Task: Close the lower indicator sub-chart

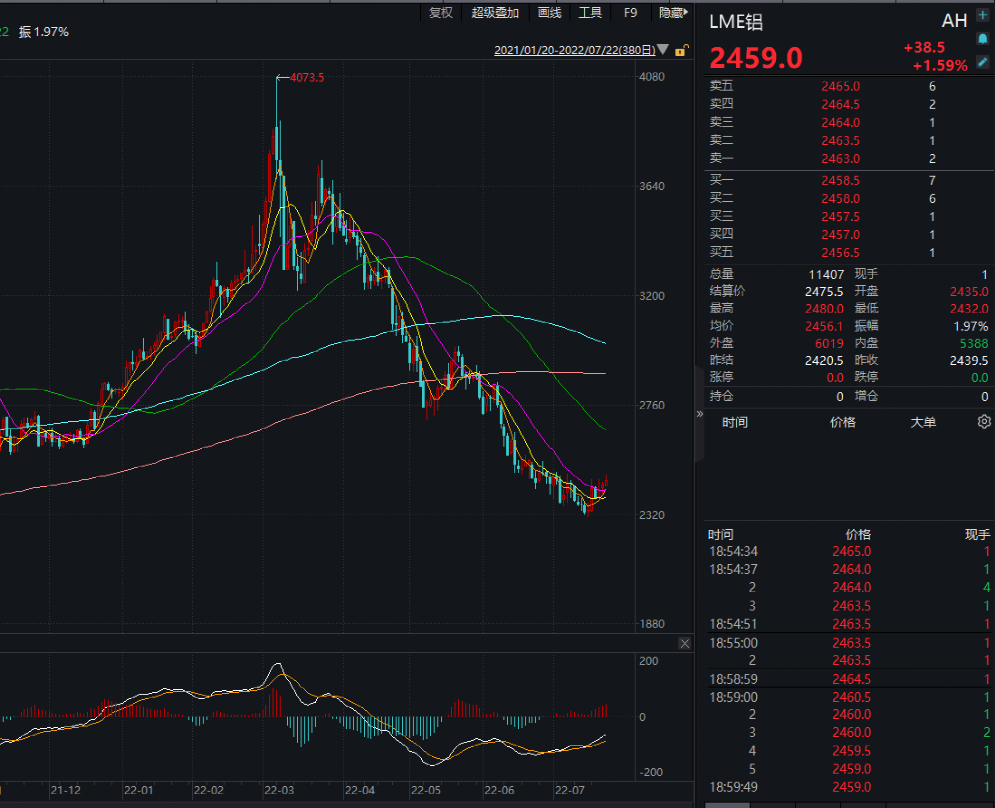Action: pos(685,643)
